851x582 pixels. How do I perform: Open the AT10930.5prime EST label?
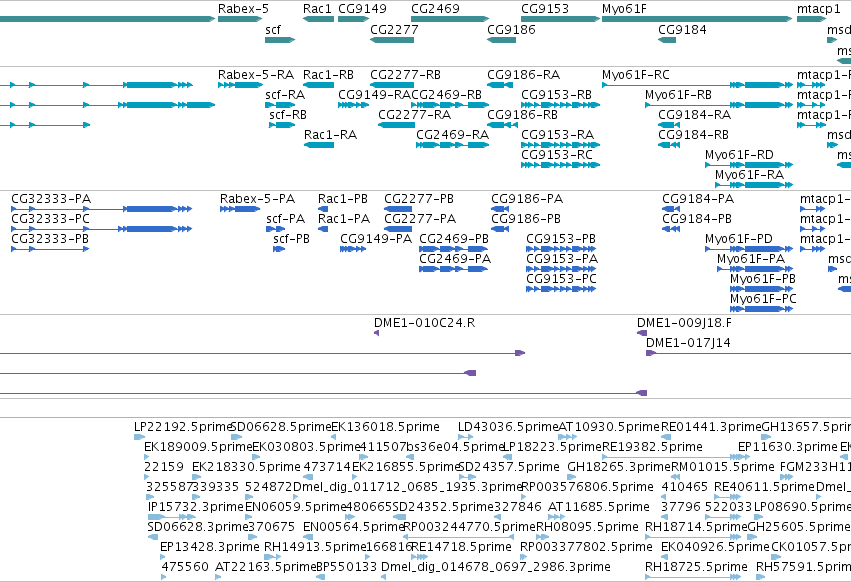[609, 427]
